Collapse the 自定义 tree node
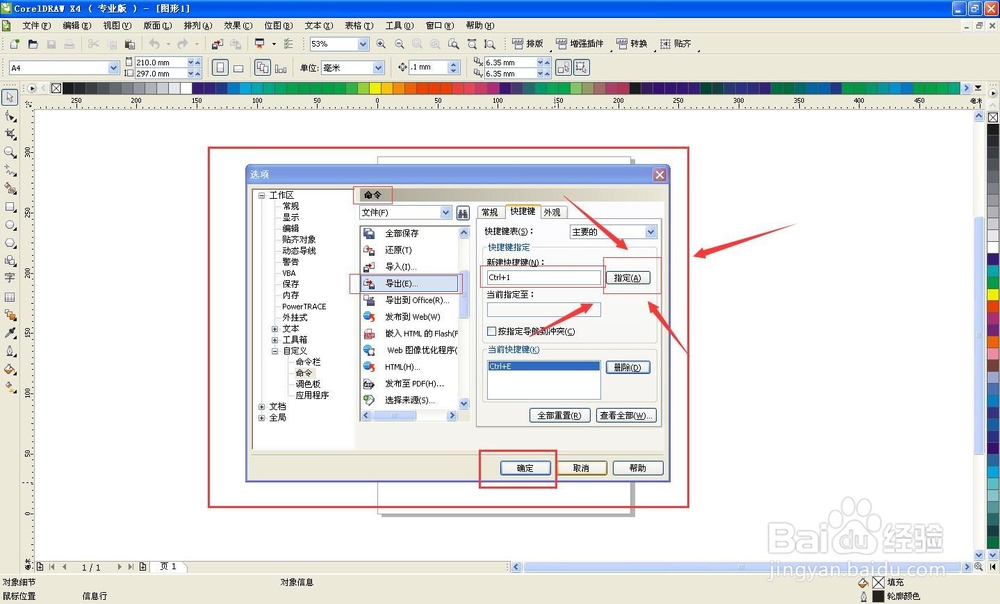Image resolution: width=1000 pixels, height=604 pixels. click(x=275, y=351)
